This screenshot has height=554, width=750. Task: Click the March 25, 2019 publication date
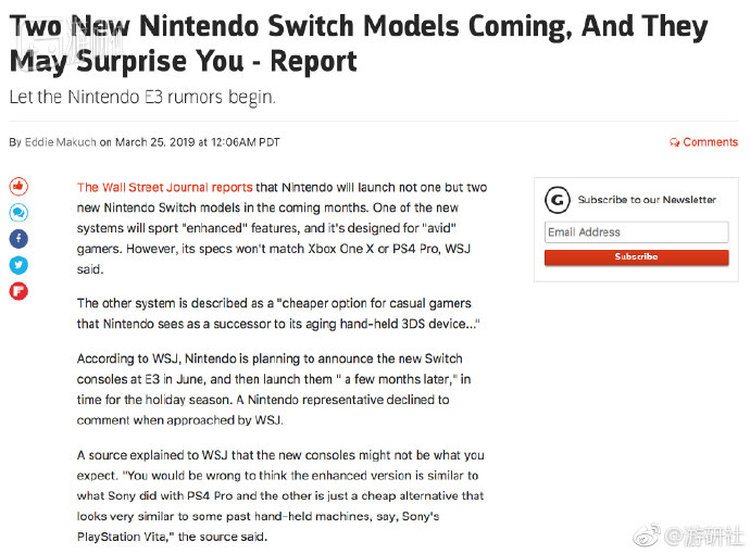click(156, 142)
